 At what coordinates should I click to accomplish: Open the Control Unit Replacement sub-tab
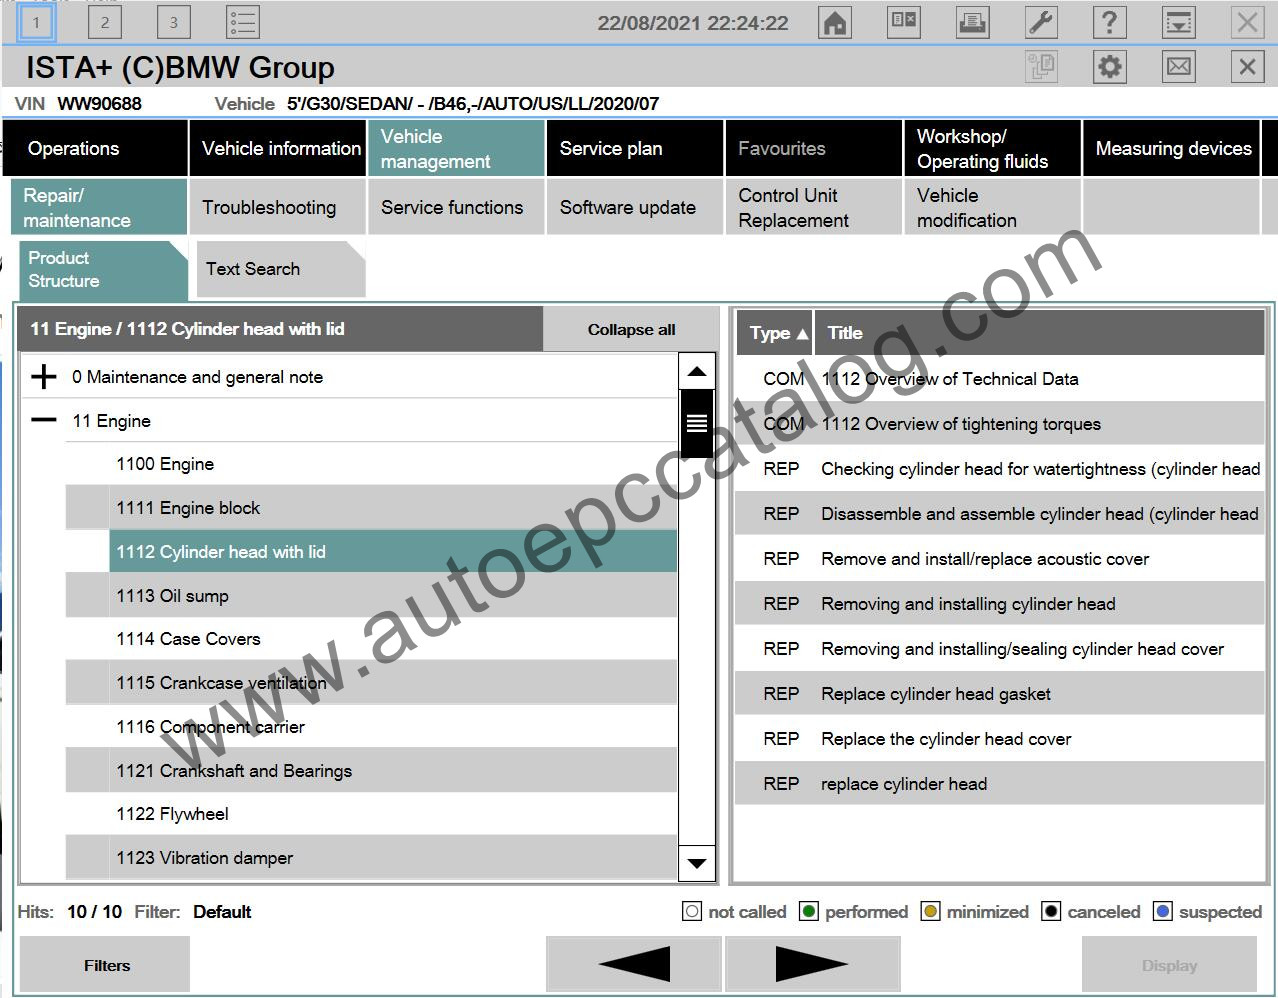pos(814,207)
